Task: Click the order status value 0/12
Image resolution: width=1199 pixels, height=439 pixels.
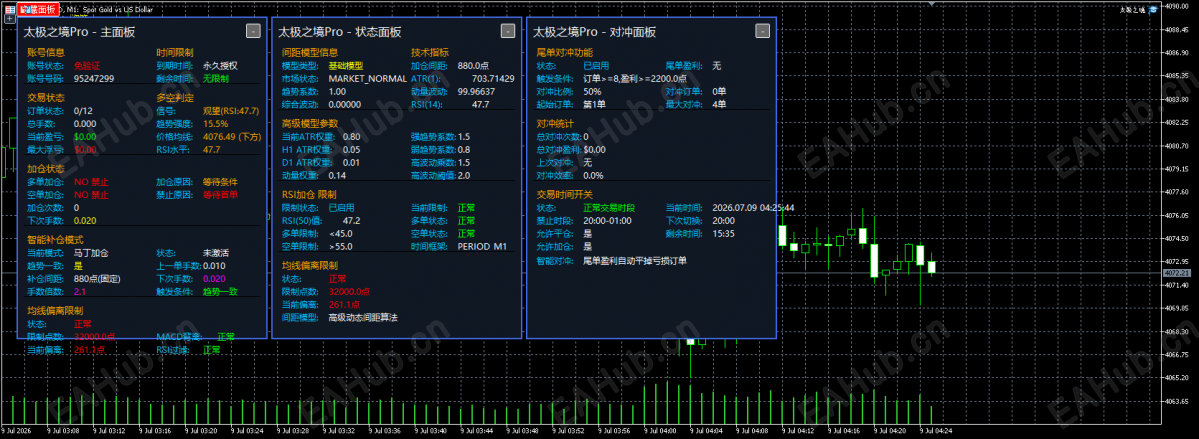Action: click(x=83, y=111)
